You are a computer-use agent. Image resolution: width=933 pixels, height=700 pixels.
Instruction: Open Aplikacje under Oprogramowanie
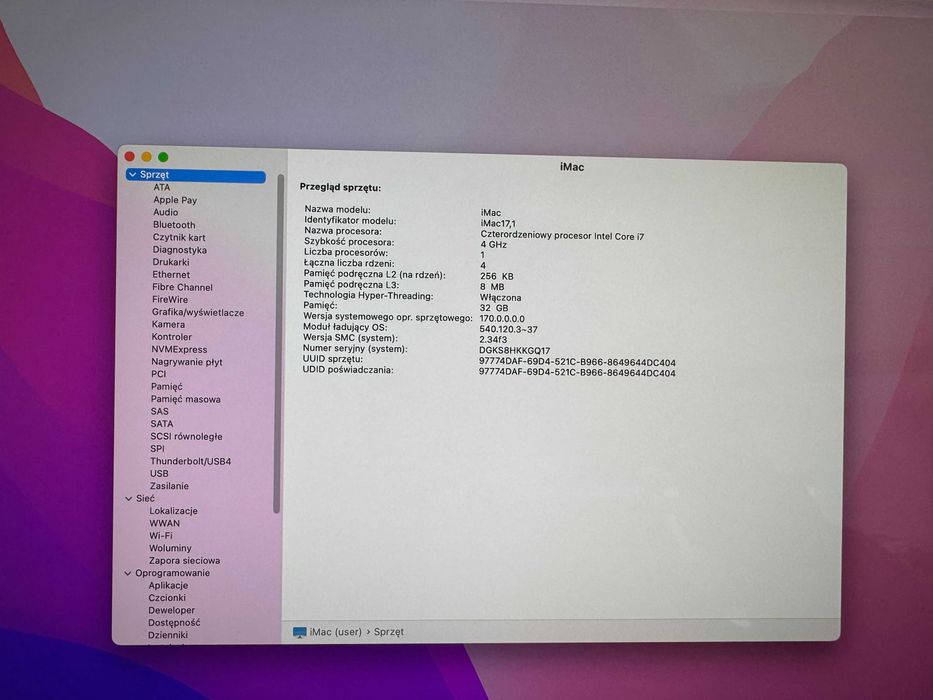pos(168,586)
